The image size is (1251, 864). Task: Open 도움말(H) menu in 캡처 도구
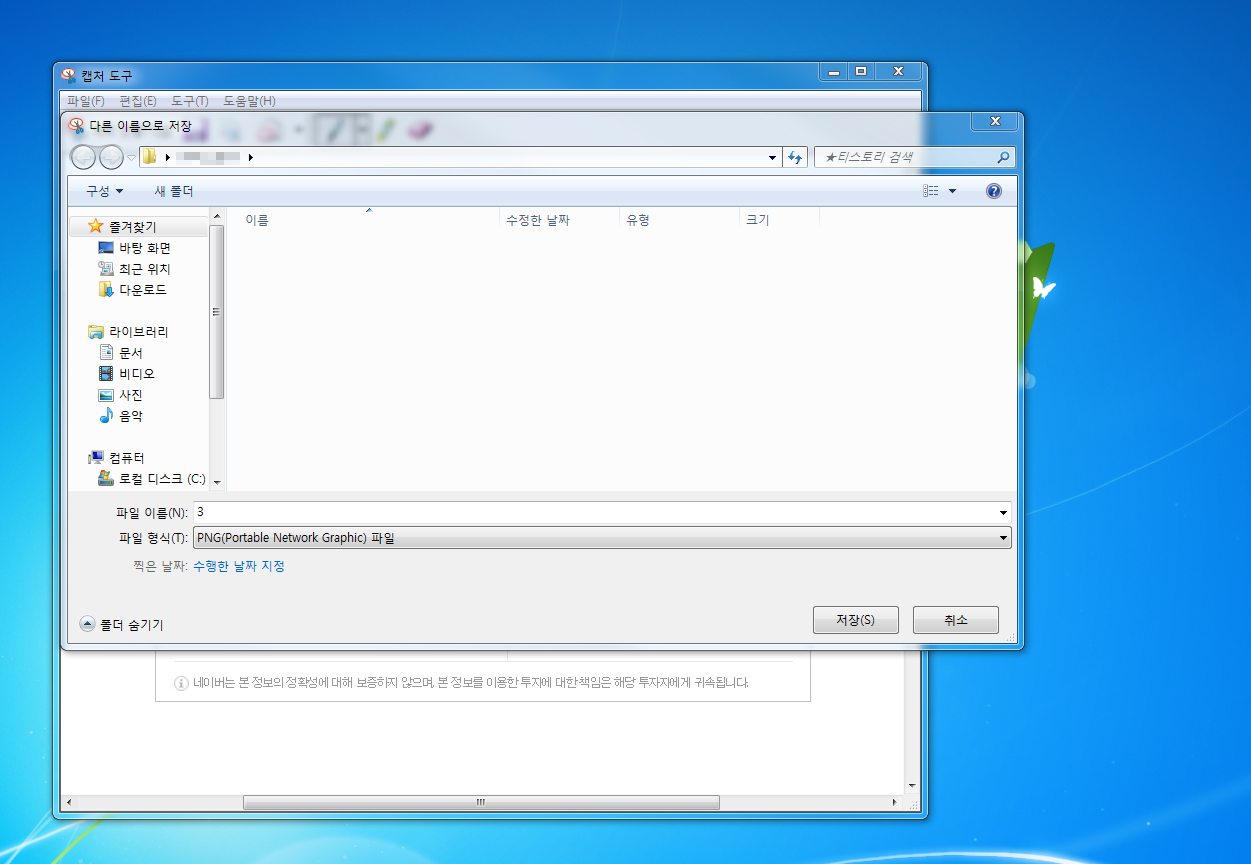point(249,101)
